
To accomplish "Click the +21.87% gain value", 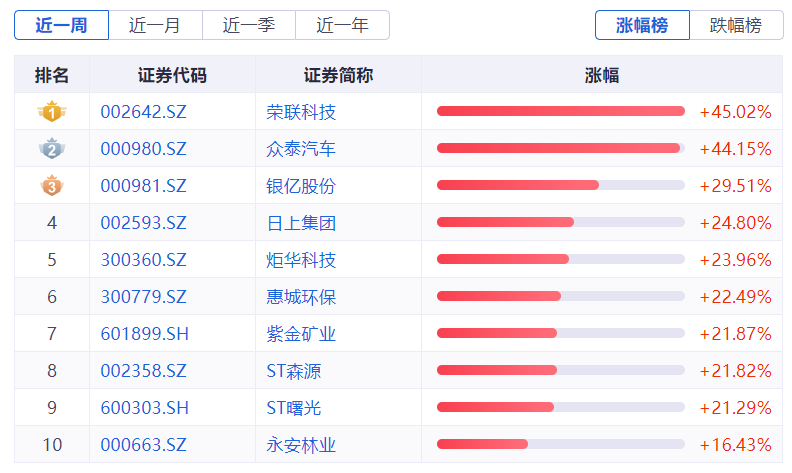I will (x=735, y=334).
